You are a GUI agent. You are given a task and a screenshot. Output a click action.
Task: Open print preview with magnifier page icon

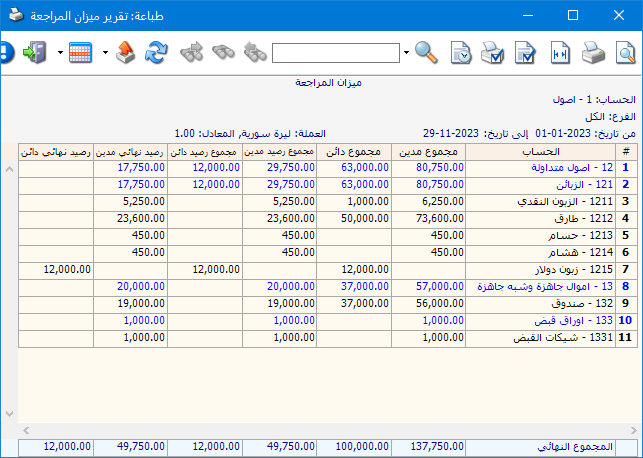[x=625, y=53]
